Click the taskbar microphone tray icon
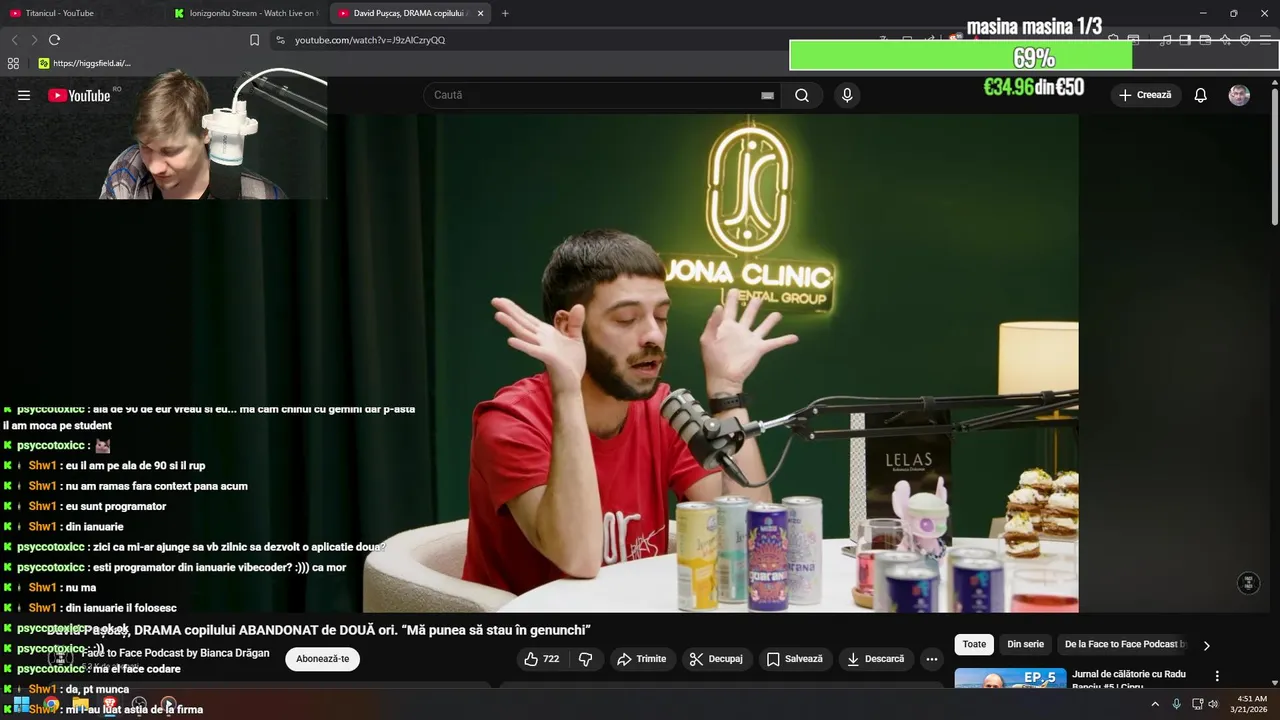The width and height of the screenshot is (1280, 720). tap(1176, 704)
